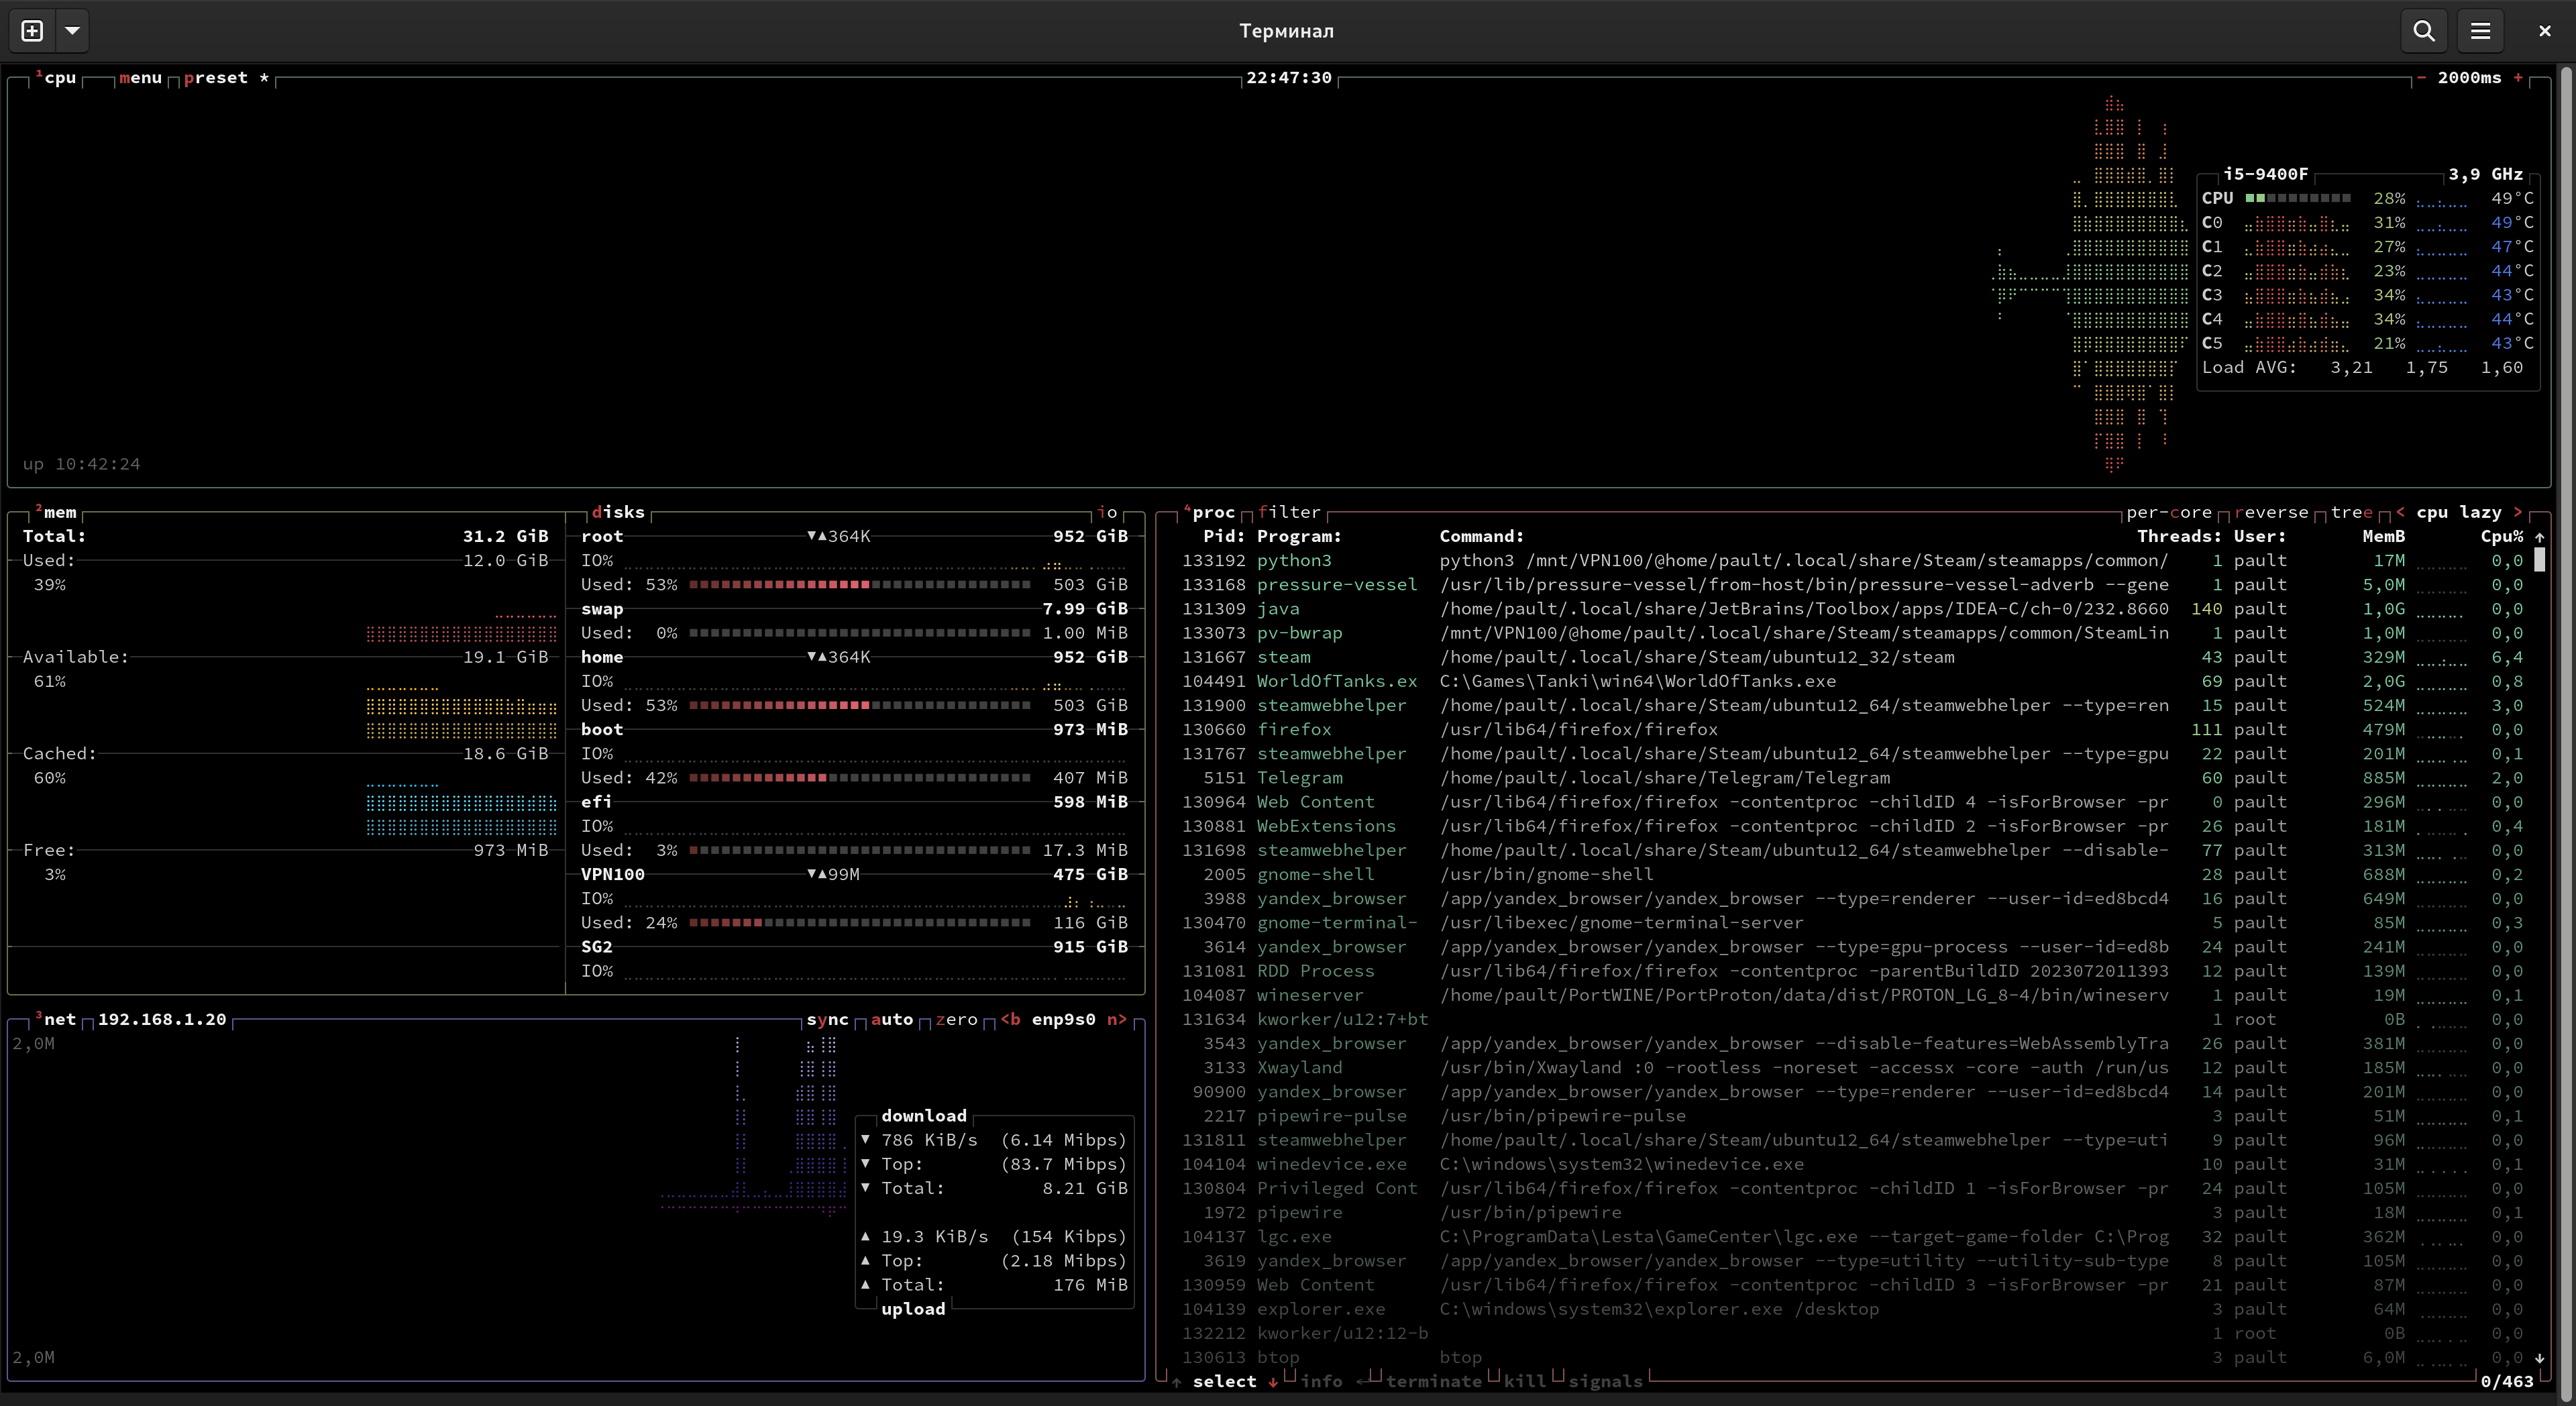Select the WorldOfTanks.ex process row
This screenshot has width=2576, height=1406.
coord(1852,681)
